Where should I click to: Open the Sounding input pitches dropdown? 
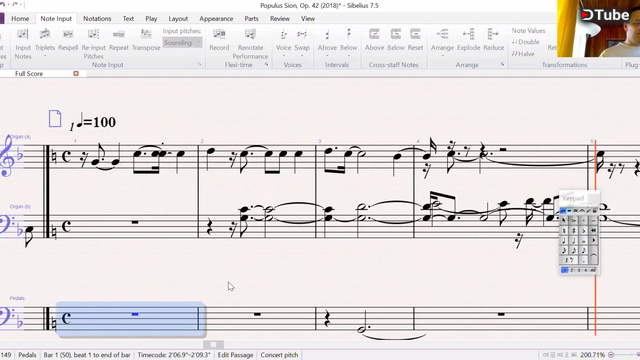tap(182, 42)
